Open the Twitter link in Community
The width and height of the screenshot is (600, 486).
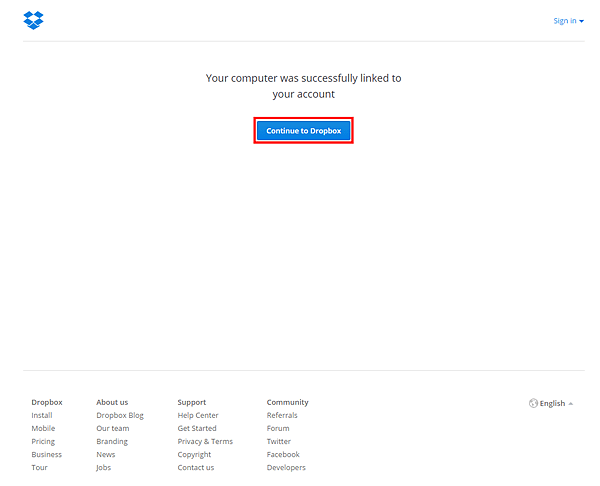[279, 441]
